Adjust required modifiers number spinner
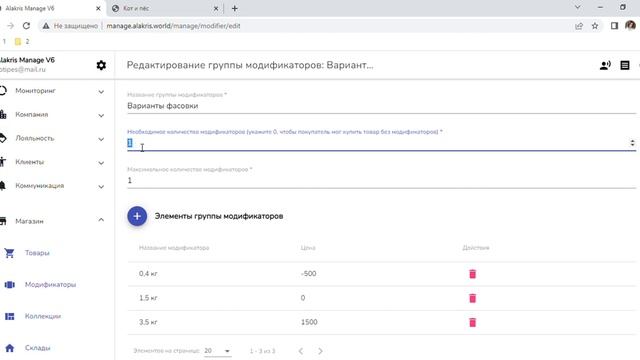640x360 pixels. (632, 143)
